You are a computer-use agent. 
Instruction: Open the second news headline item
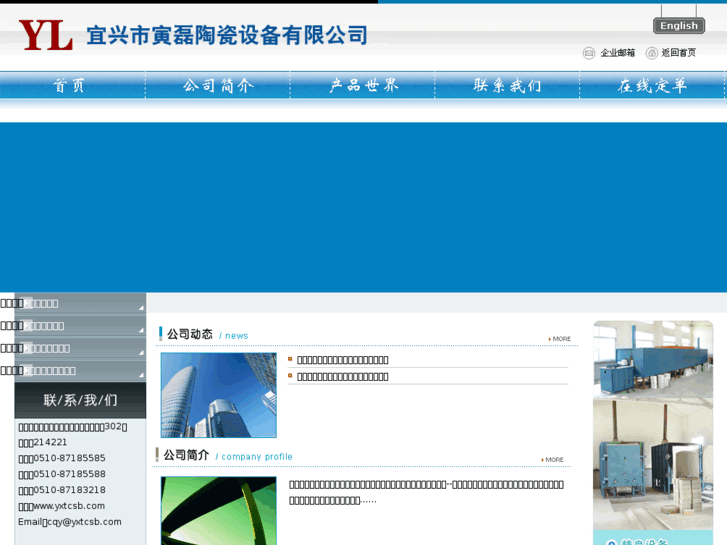(x=343, y=377)
